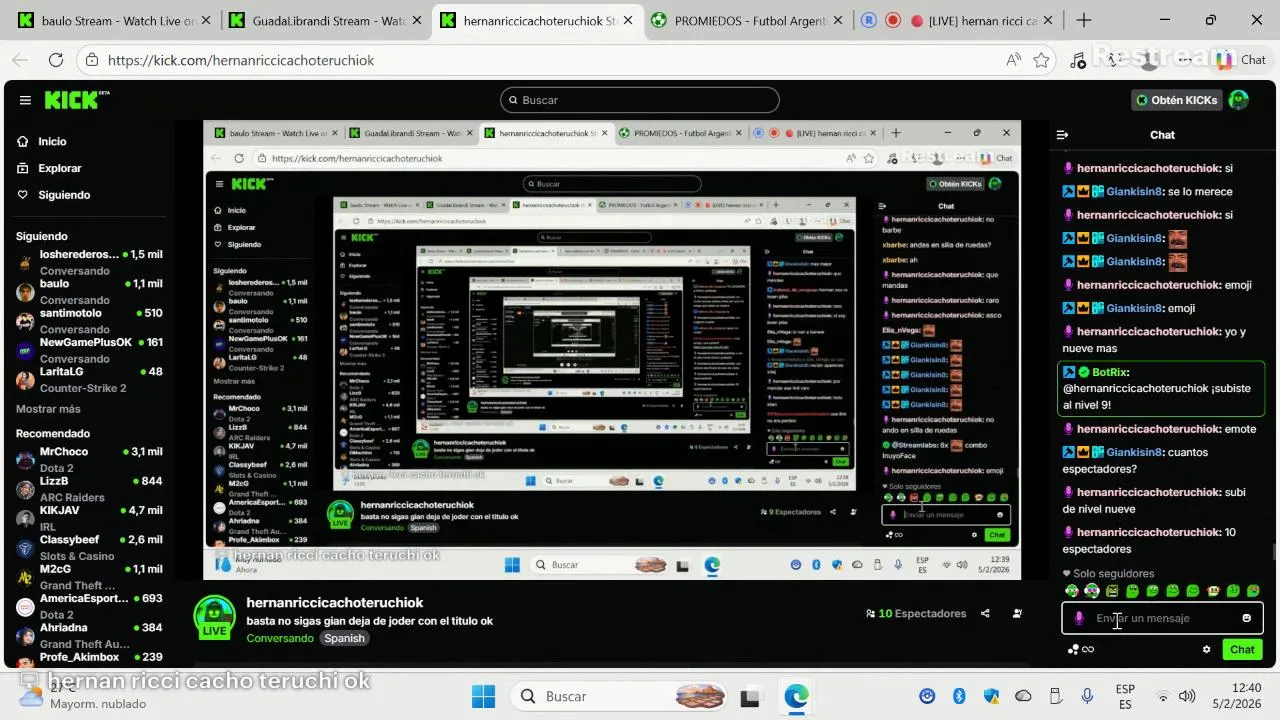The width and height of the screenshot is (1280, 720).
Task: Select first quick emote with headphones
Action: (1072, 591)
